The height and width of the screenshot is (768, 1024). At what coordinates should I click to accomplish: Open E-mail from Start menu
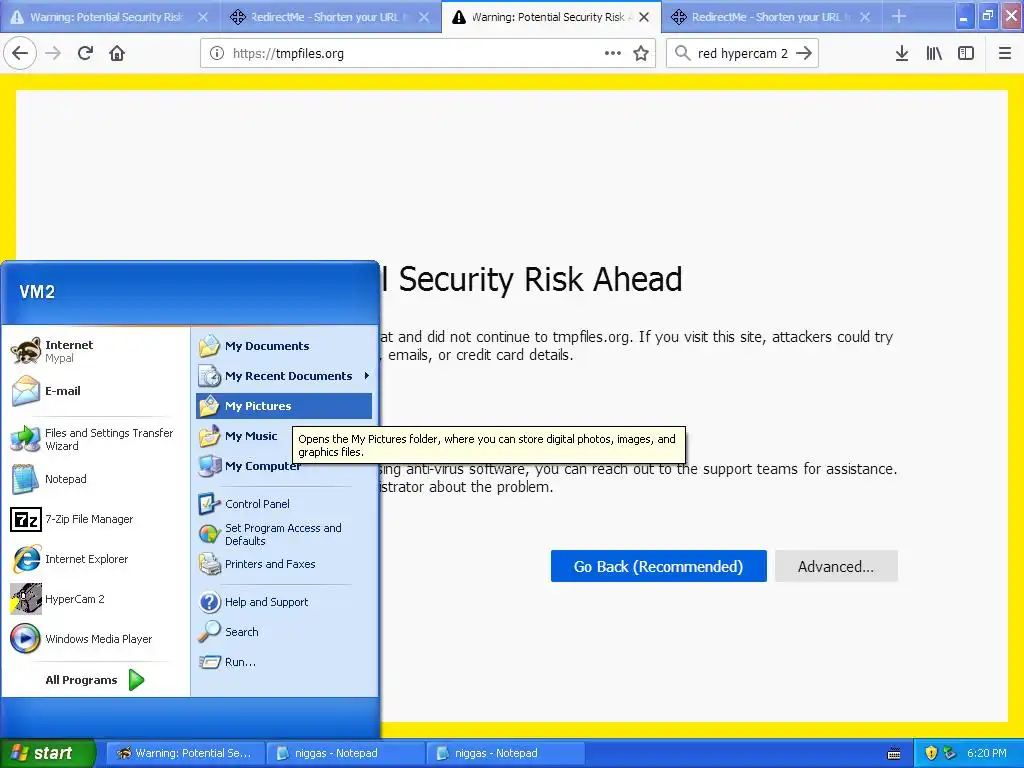[x=95, y=391]
